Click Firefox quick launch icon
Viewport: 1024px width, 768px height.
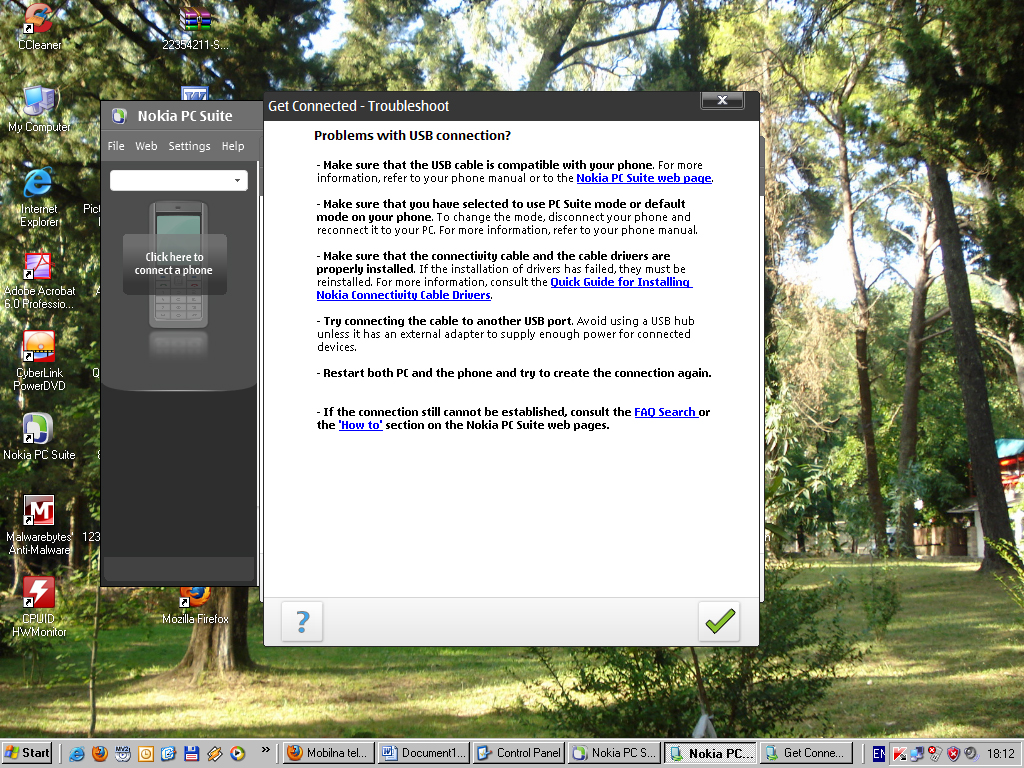coord(99,753)
